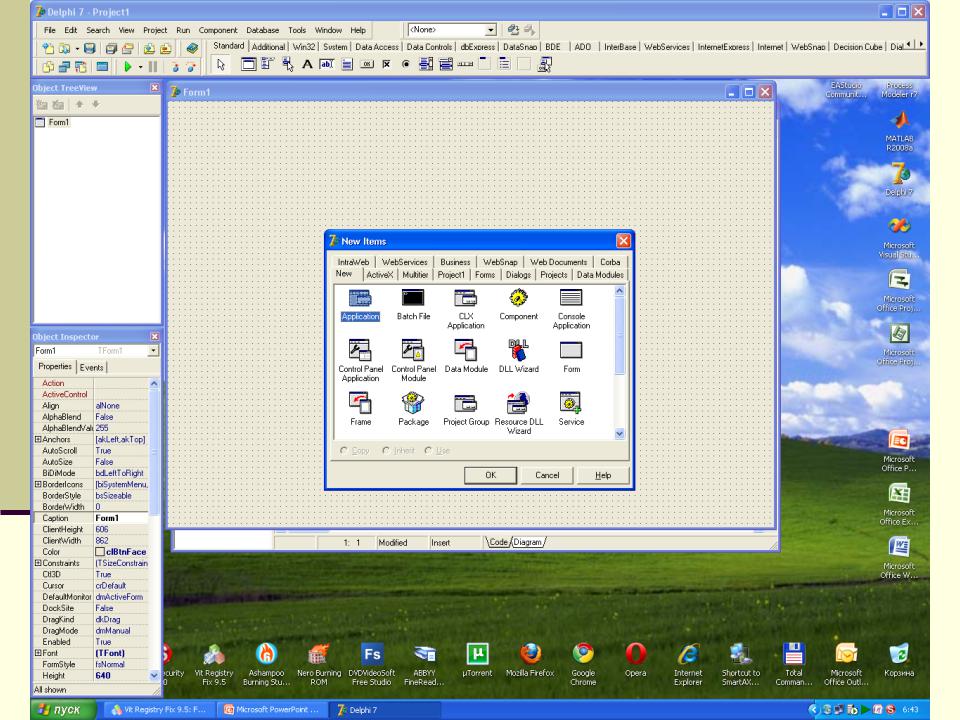Select the Console Application item
The image size is (960, 720).
click(571, 309)
